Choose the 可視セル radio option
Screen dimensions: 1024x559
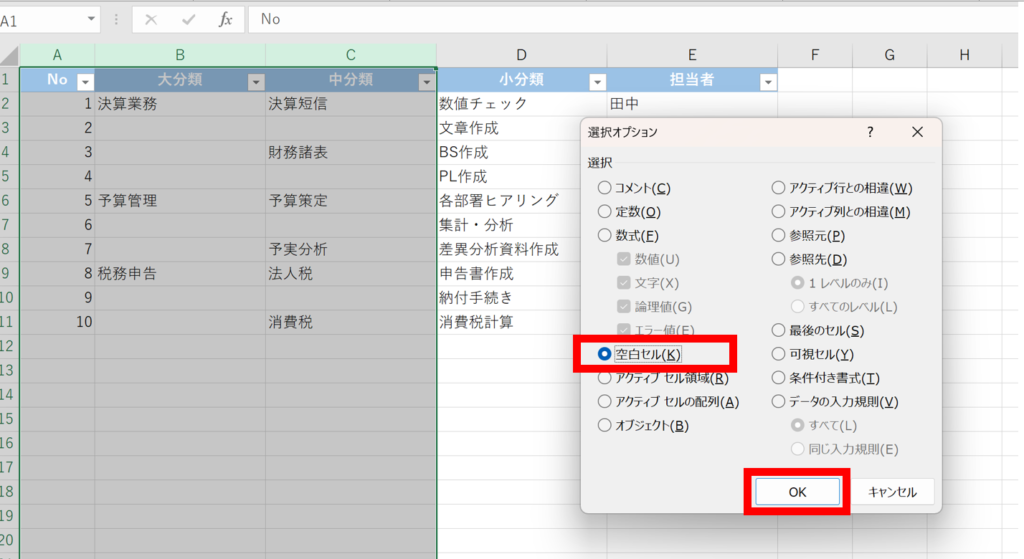click(779, 354)
